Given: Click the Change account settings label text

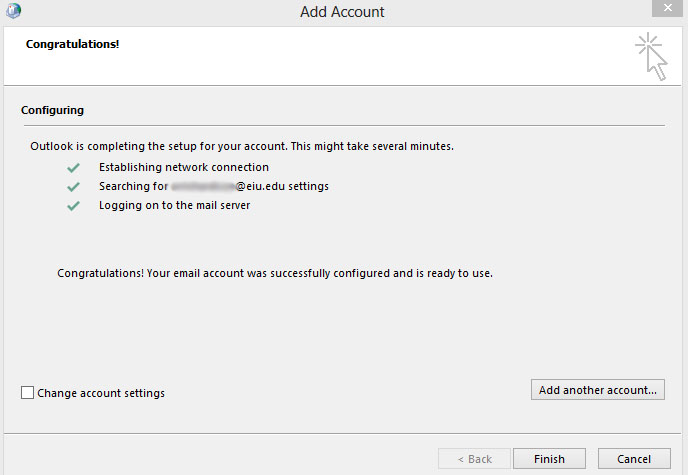Looking at the screenshot, I should [x=101, y=393].
